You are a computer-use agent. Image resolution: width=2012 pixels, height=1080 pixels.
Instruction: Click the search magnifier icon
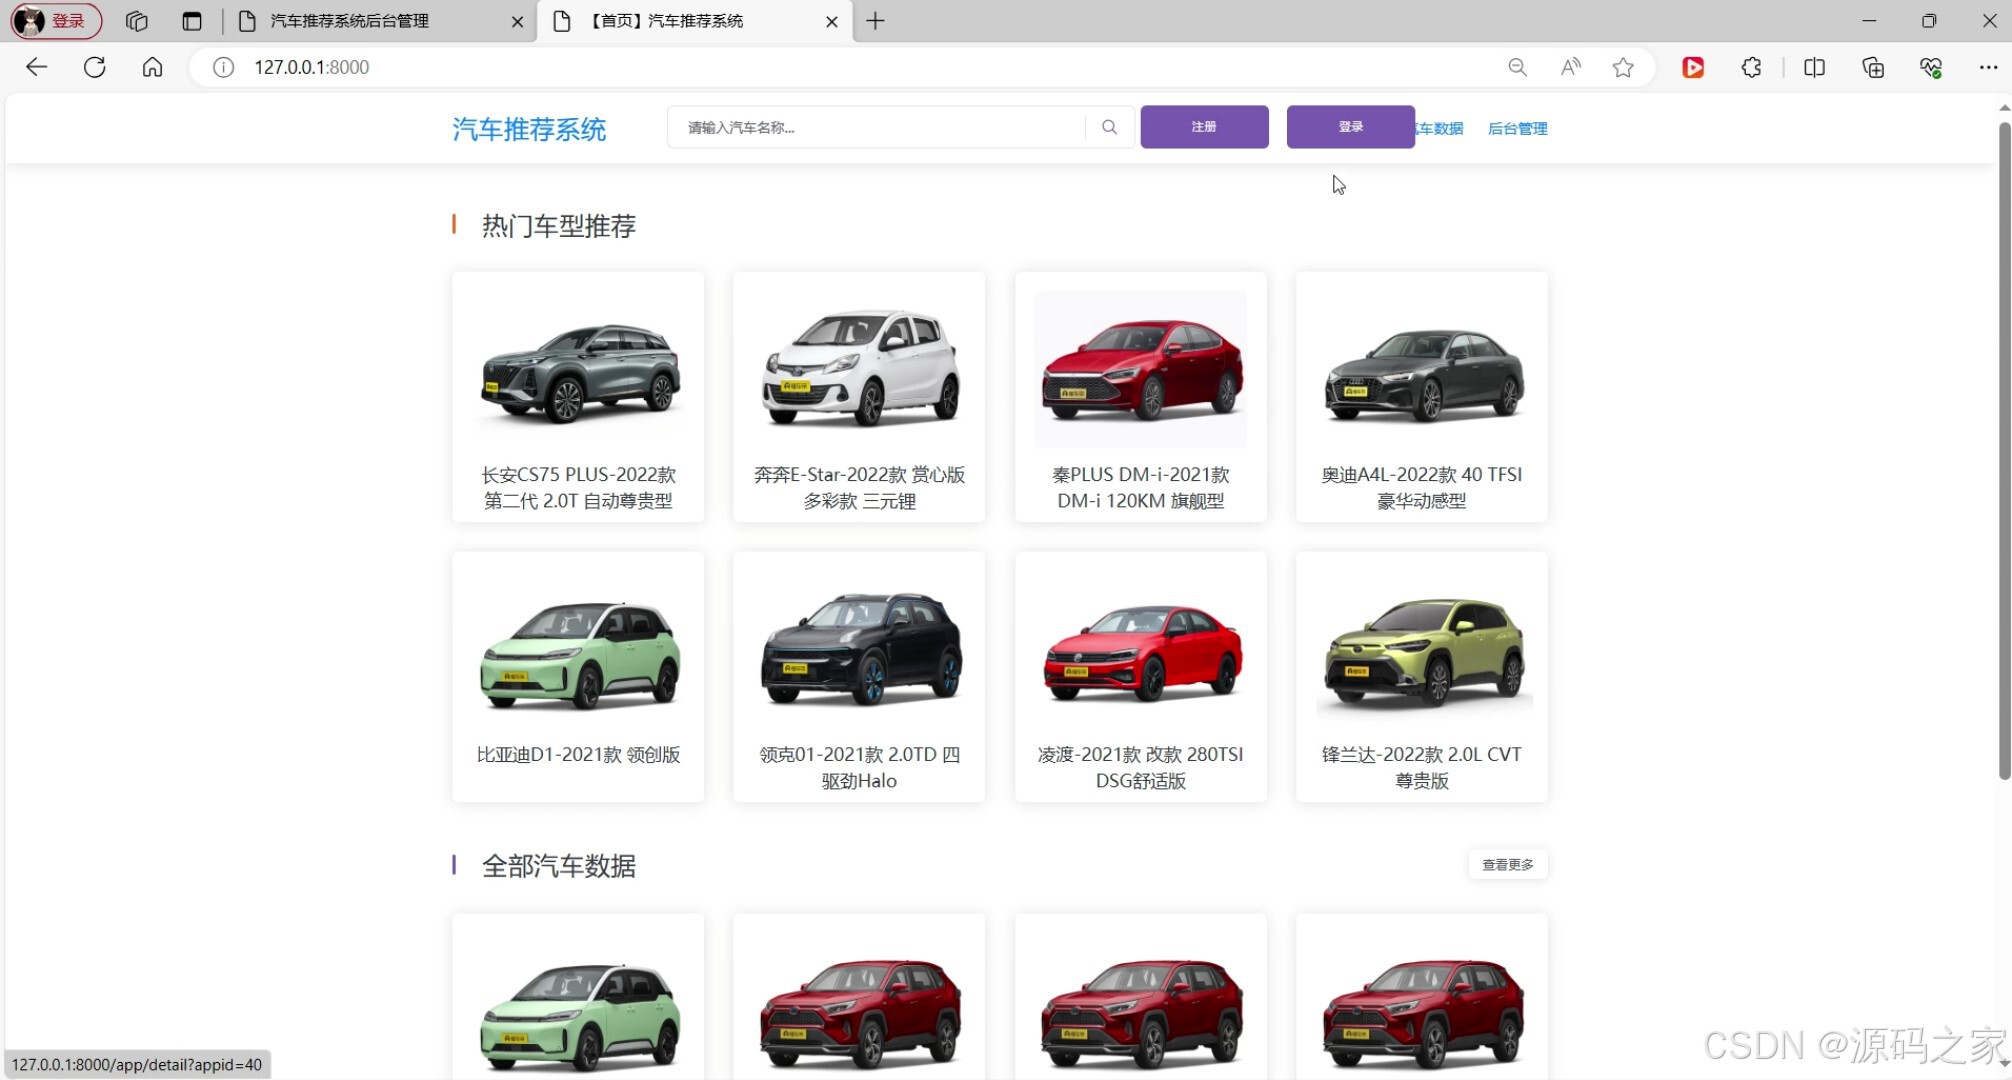pyautogui.click(x=1108, y=127)
